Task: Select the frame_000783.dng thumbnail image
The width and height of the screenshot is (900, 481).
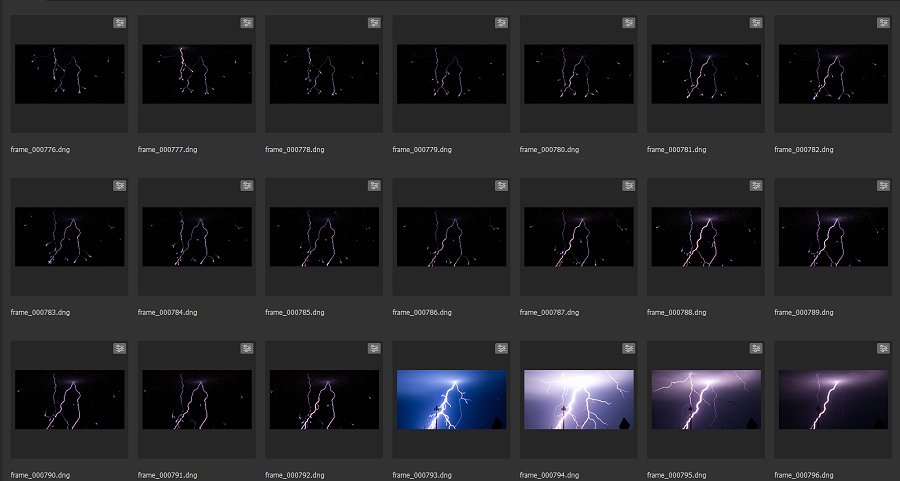Action: [x=69, y=236]
